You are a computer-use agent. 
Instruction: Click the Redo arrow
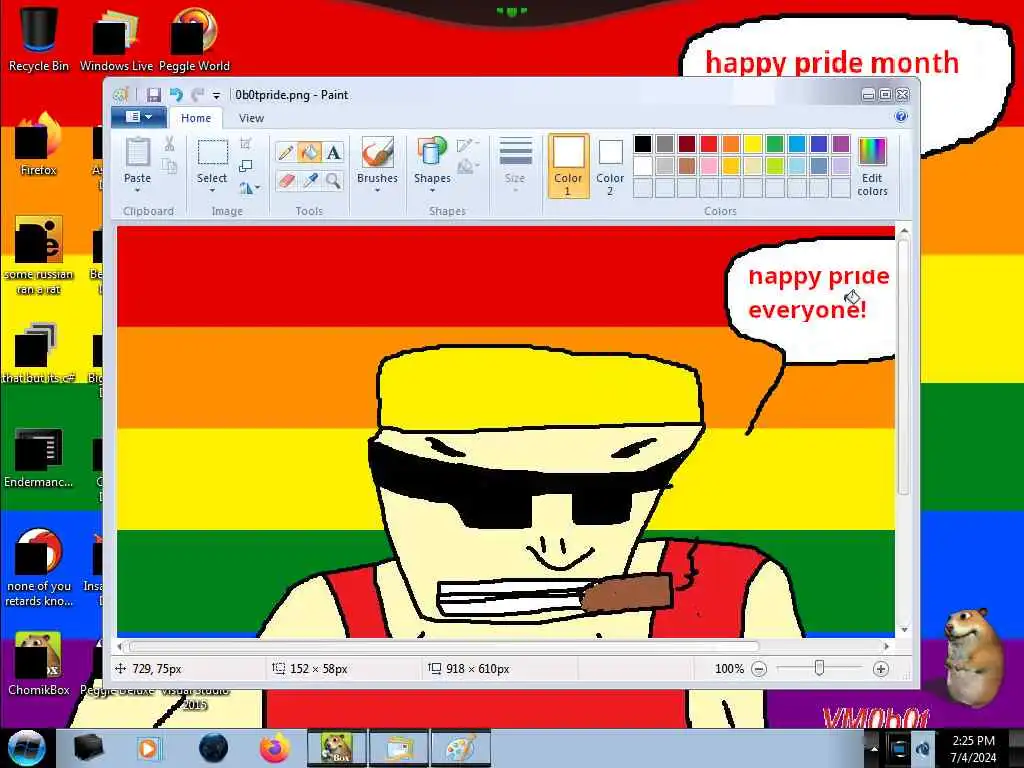[x=197, y=95]
